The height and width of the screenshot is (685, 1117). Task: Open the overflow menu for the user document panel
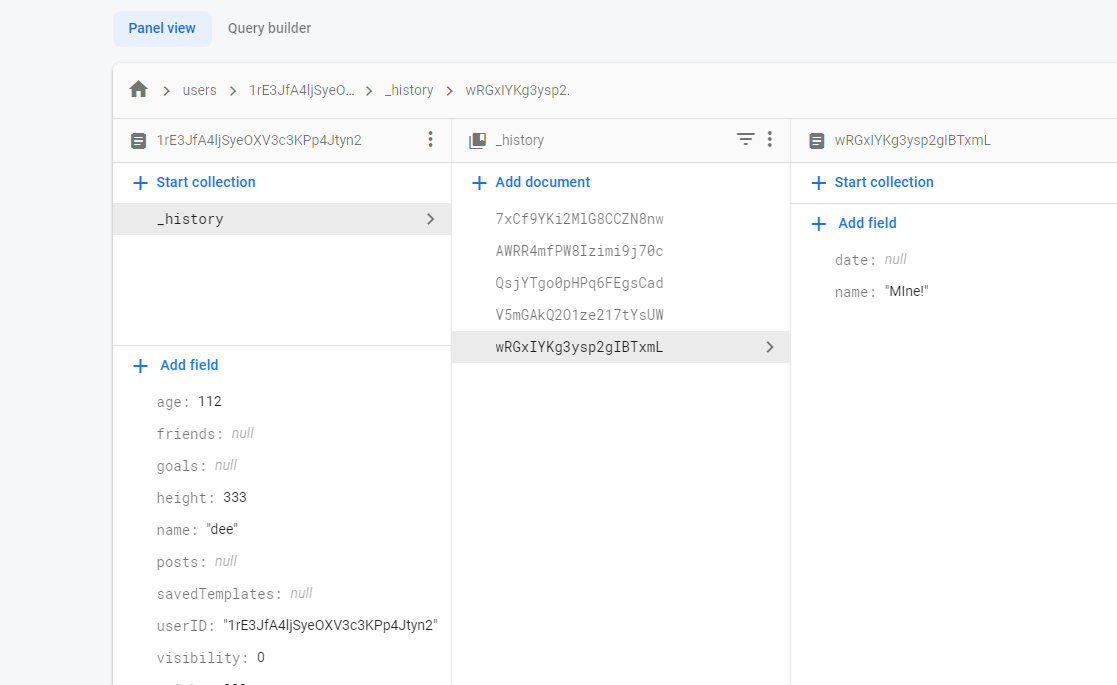(430, 140)
